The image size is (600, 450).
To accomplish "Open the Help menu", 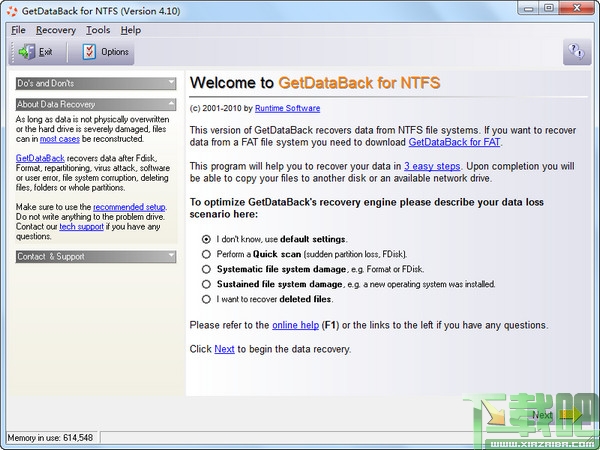I will (131, 30).
